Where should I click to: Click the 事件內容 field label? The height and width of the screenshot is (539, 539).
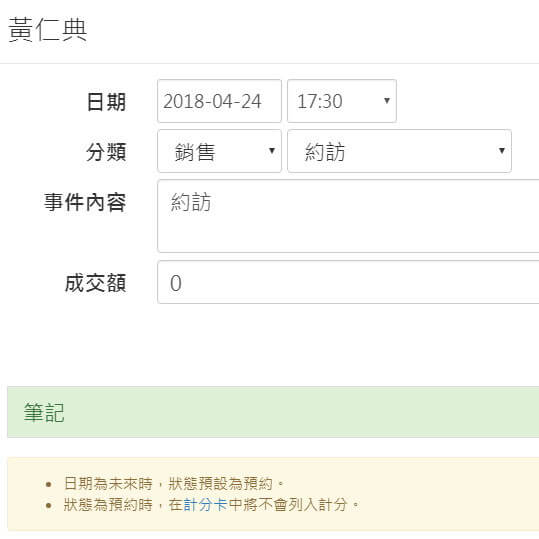pos(85,202)
